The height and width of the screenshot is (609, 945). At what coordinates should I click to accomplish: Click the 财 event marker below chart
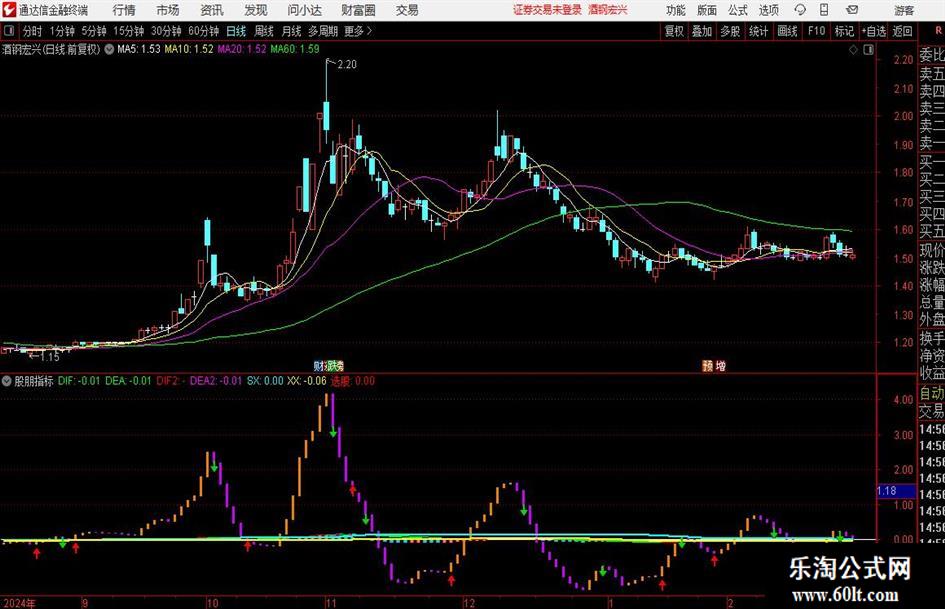click(x=318, y=365)
